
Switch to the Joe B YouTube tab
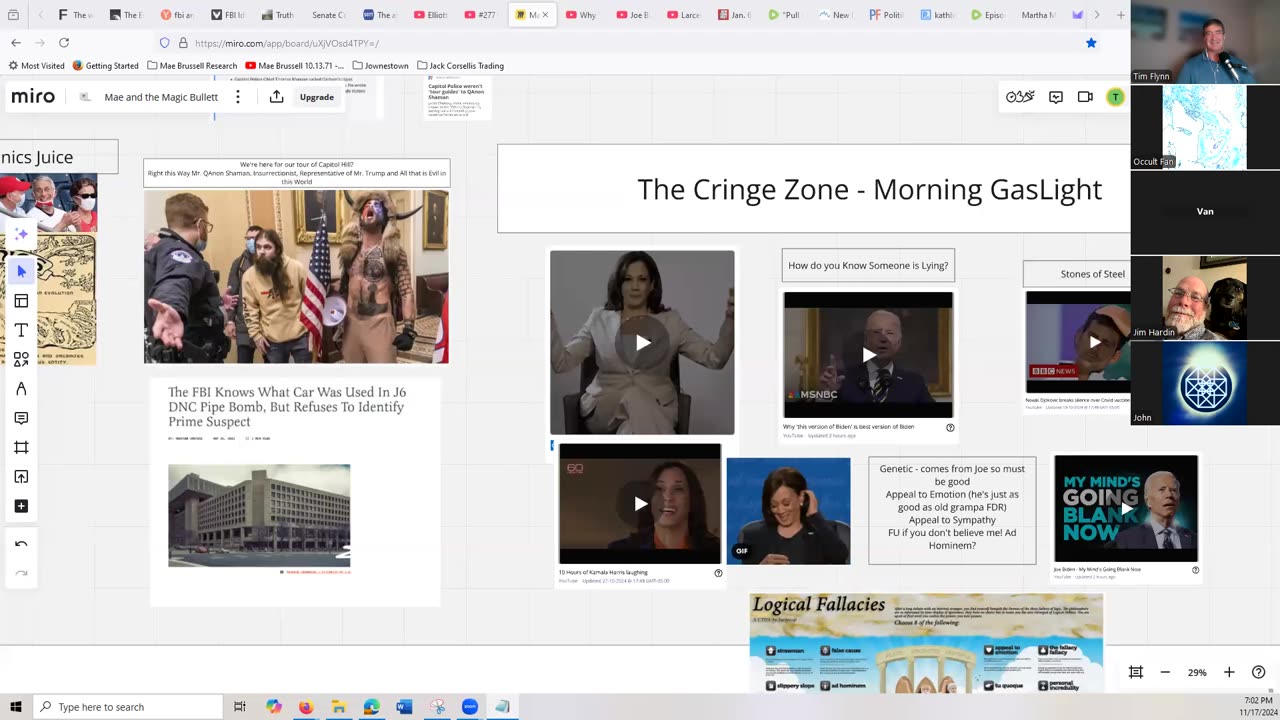click(633, 15)
